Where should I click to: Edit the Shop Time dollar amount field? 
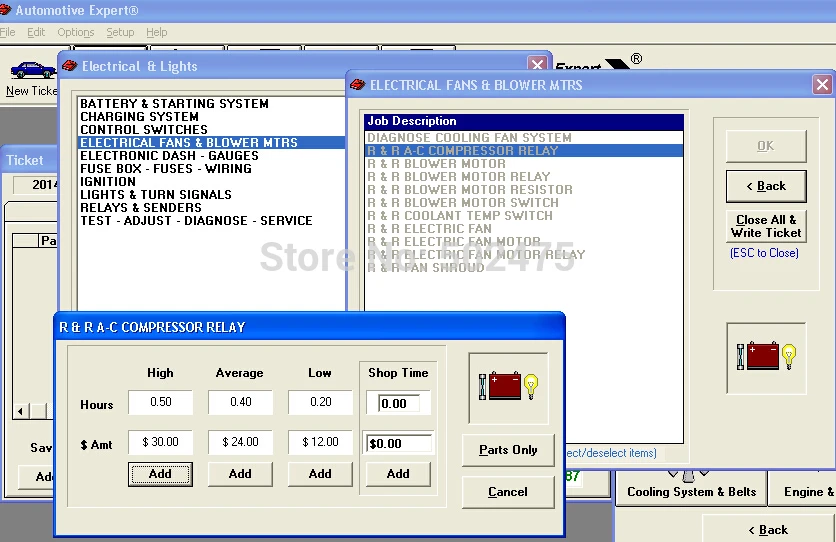(x=399, y=443)
